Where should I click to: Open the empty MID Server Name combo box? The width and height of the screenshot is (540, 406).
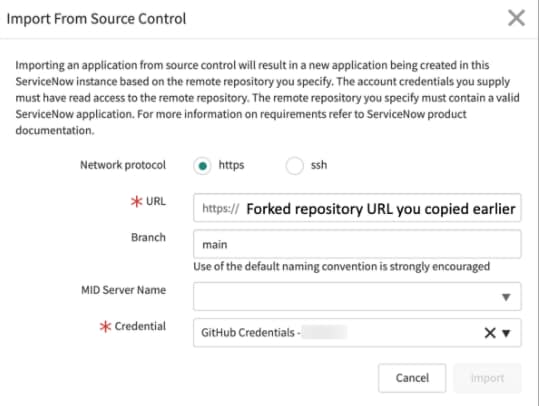point(357,296)
